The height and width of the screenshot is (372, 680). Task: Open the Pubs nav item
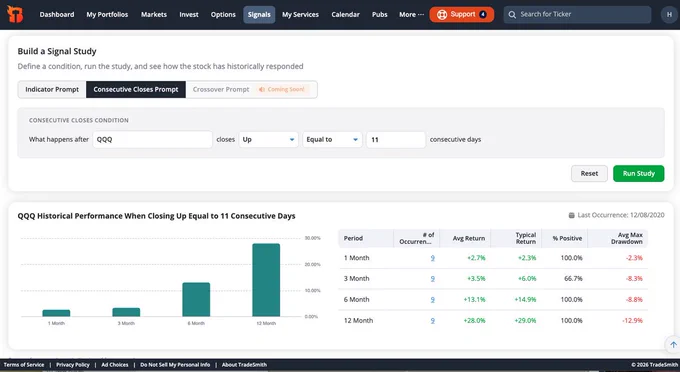point(379,14)
